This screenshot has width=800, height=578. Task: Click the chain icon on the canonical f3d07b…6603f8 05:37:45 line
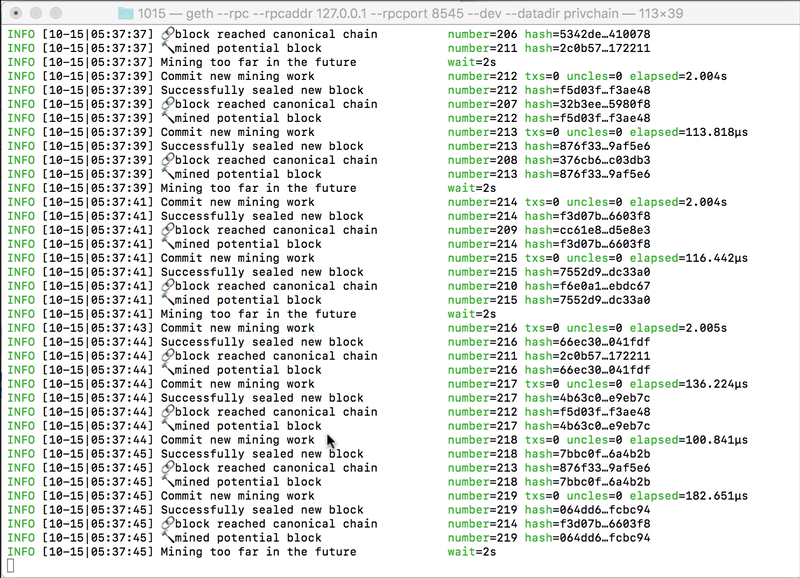(x=168, y=524)
